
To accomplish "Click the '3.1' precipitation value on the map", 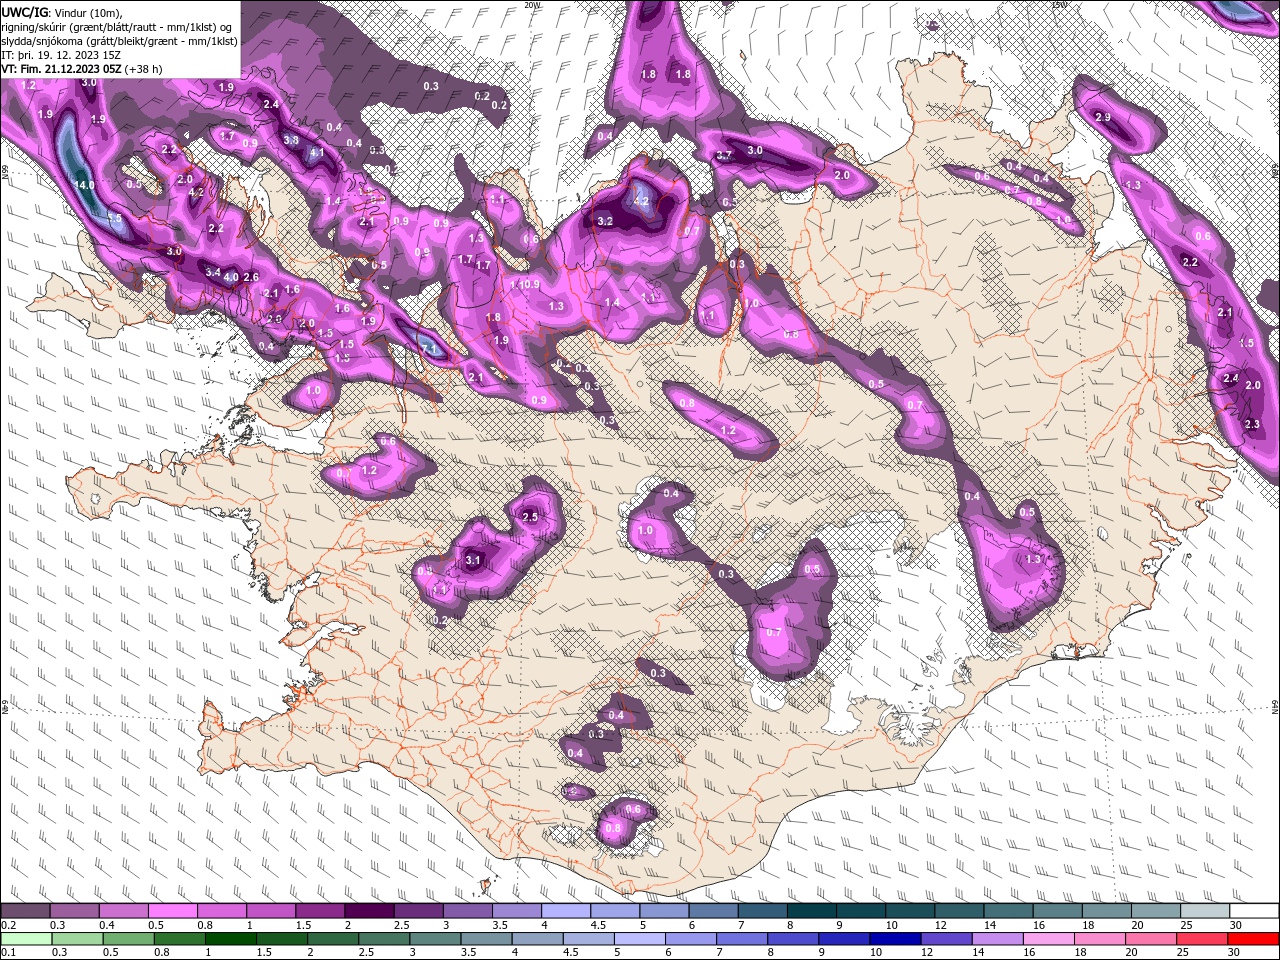I will pos(475,561).
